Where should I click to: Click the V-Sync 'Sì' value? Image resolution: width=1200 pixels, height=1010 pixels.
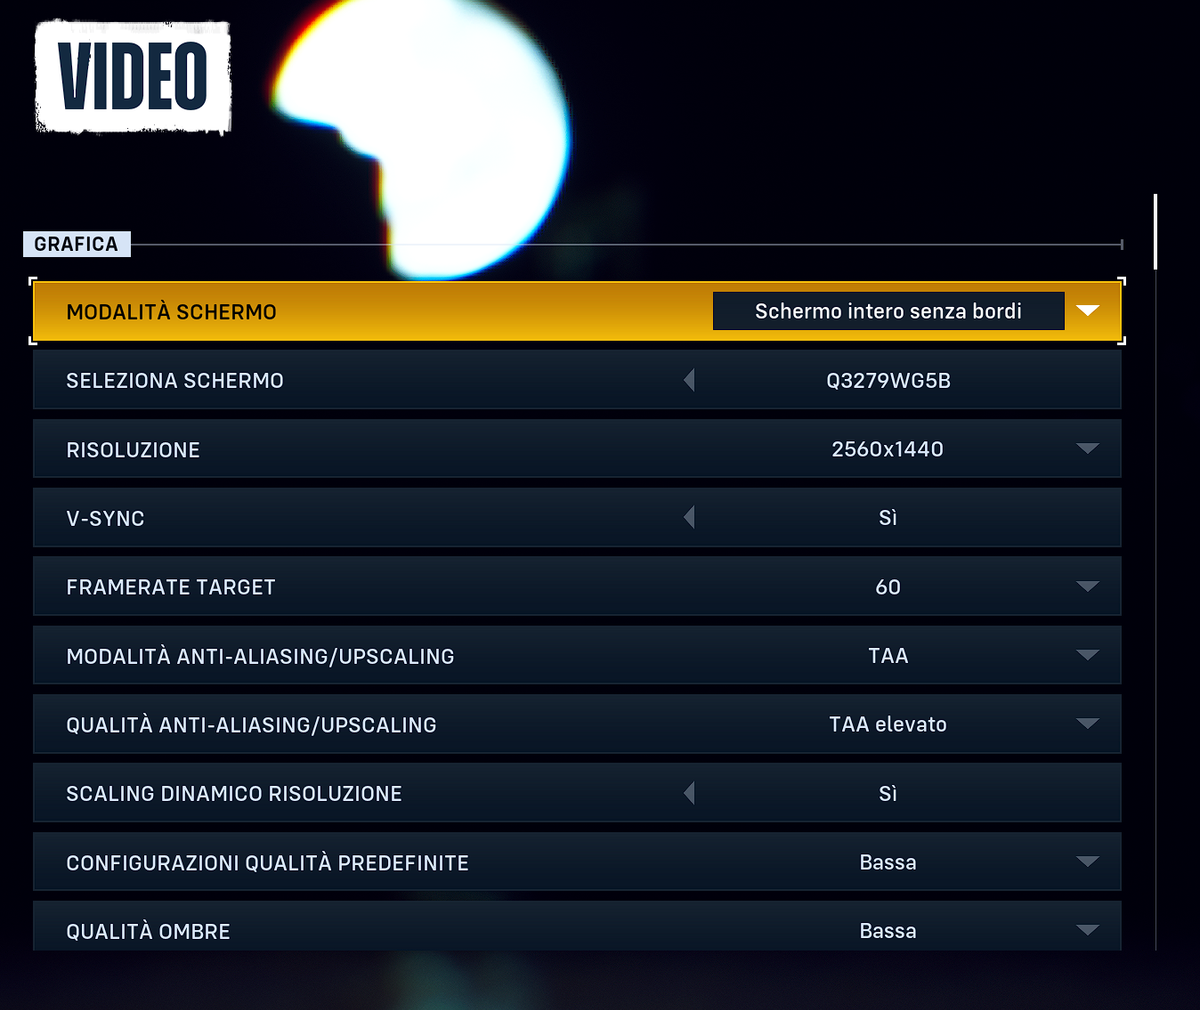888,518
